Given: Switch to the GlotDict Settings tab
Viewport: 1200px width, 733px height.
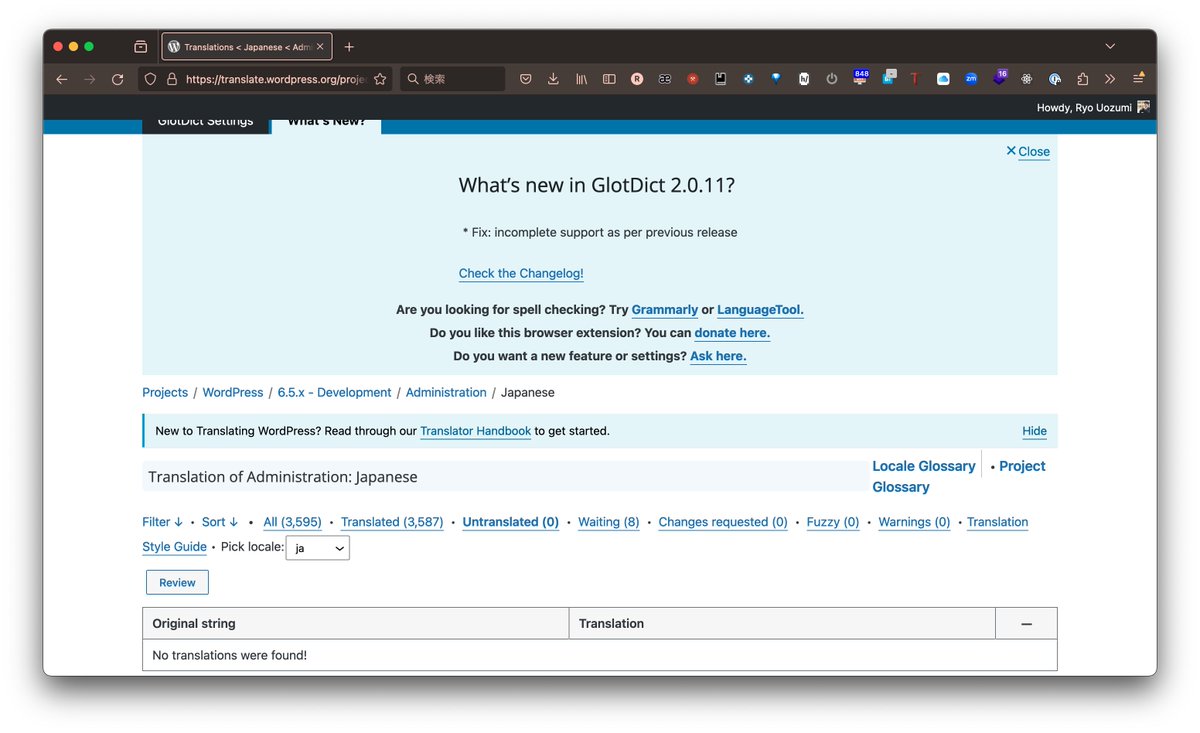Looking at the screenshot, I should click(x=206, y=125).
